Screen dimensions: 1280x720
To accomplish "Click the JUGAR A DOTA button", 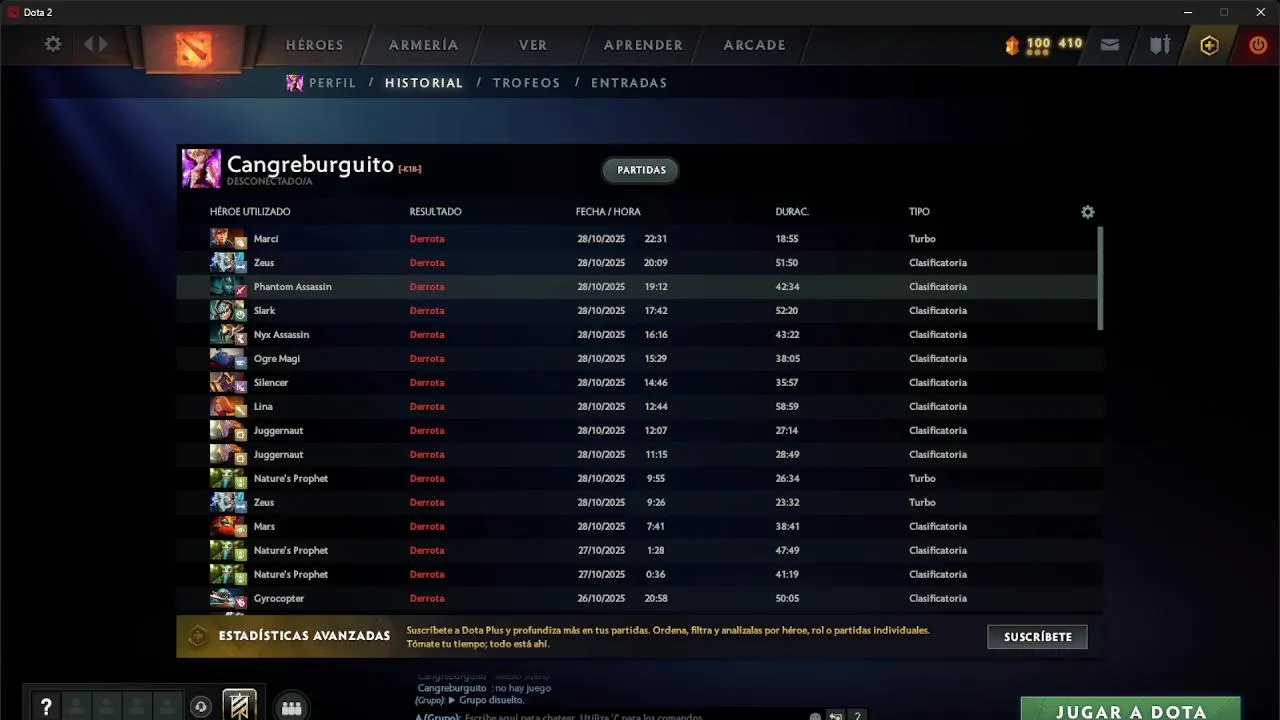I will (x=1131, y=709).
